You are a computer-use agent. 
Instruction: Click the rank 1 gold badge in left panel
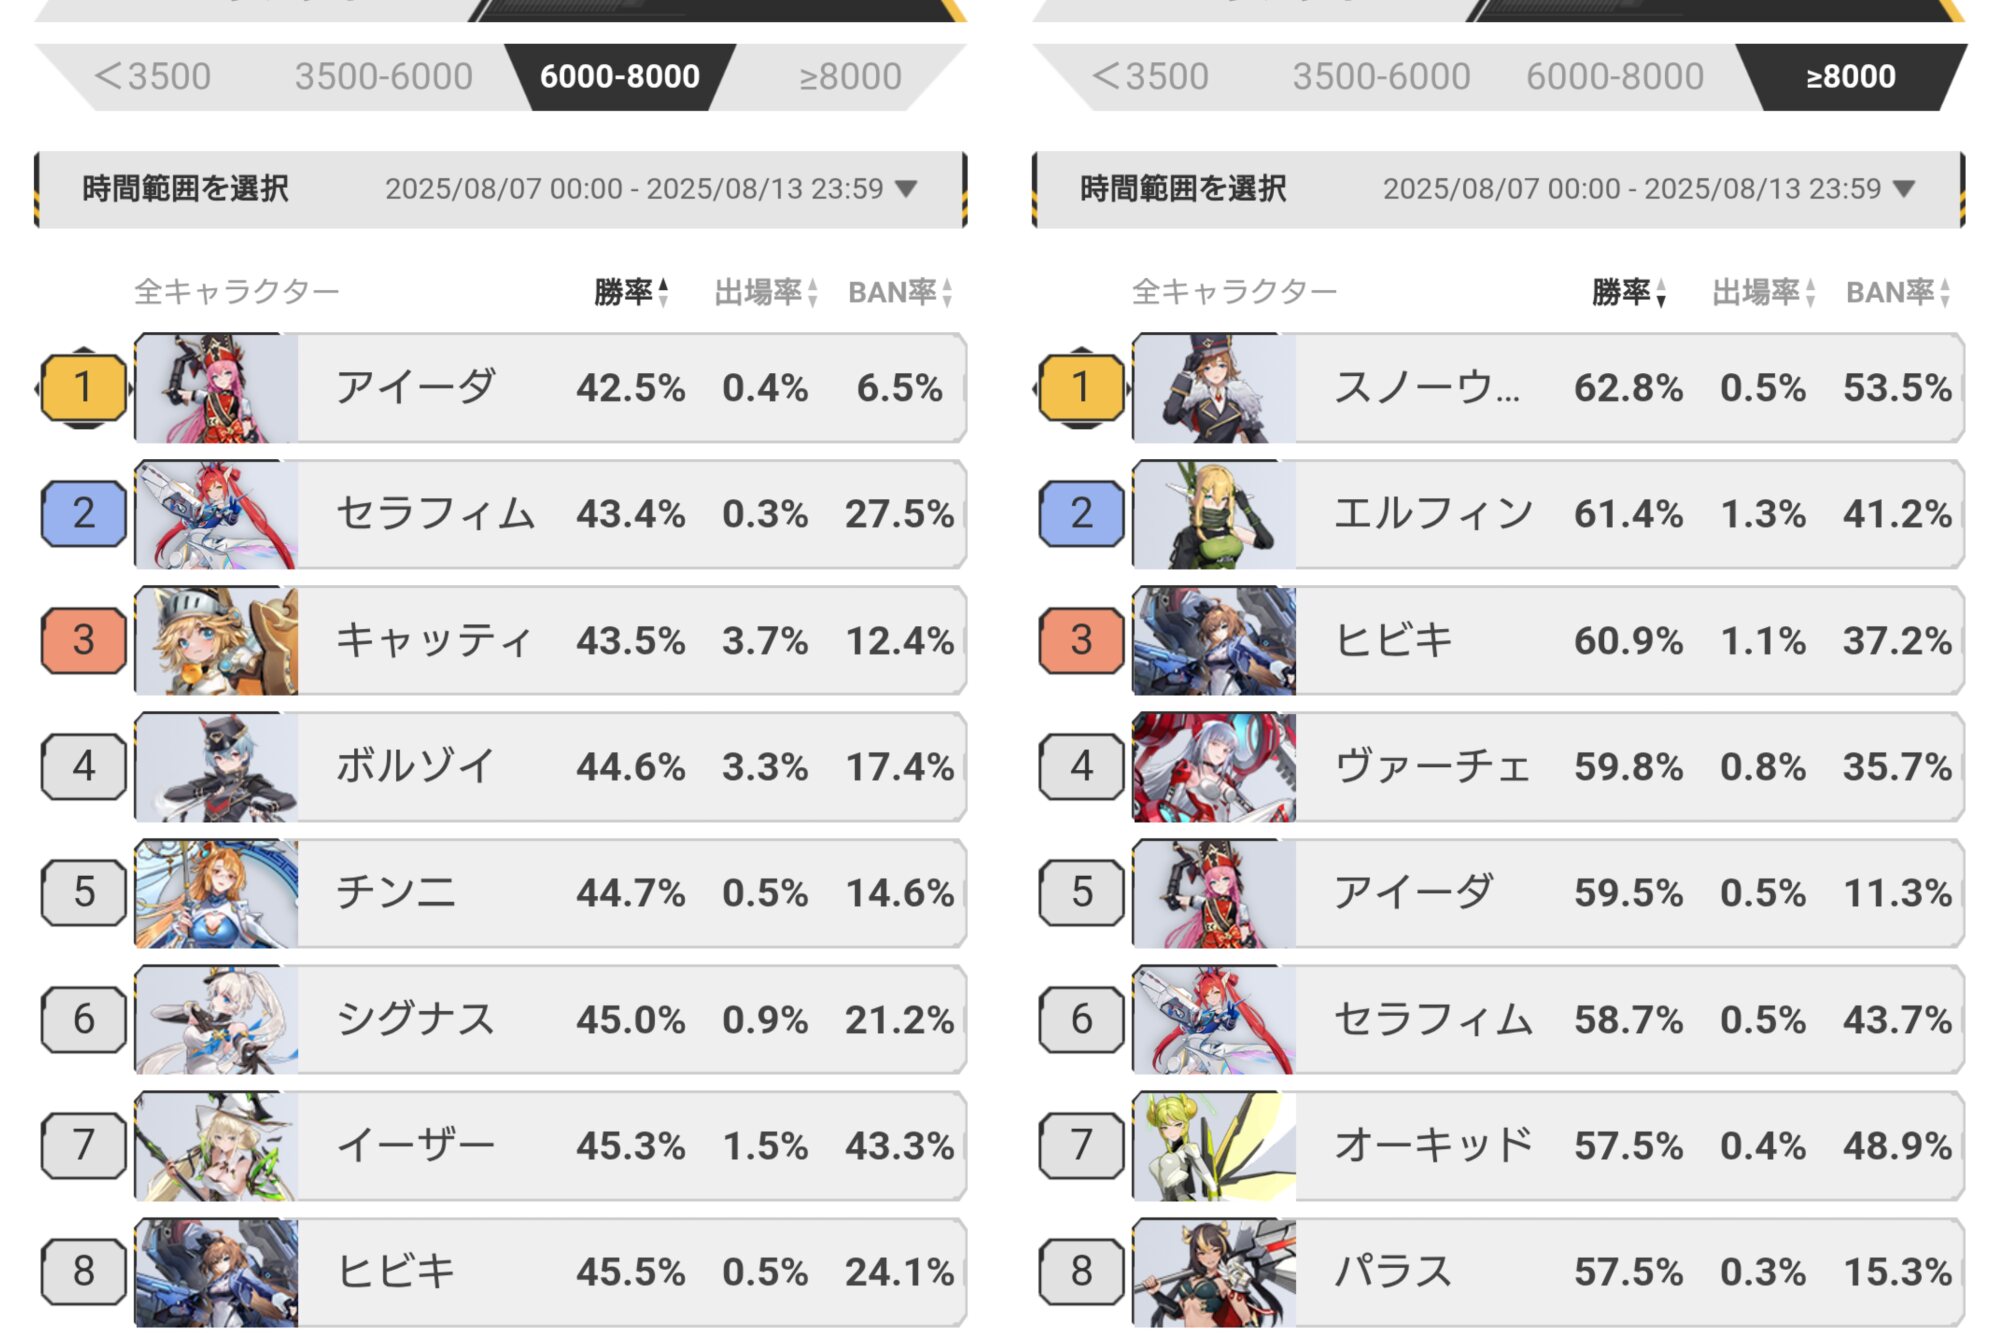pyautogui.click(x=84, y=388)
